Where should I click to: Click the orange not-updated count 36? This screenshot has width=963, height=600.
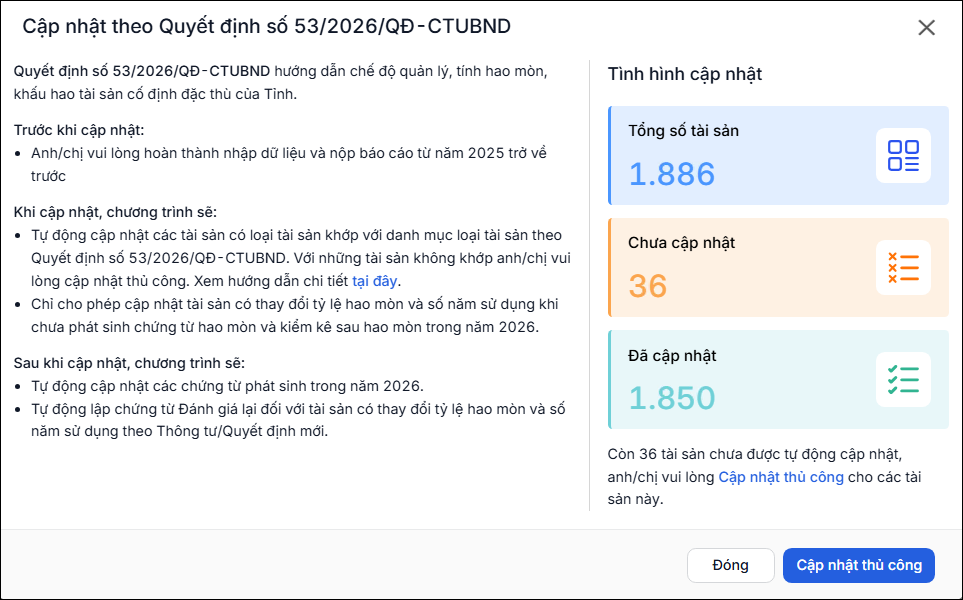tap(648, 286)
